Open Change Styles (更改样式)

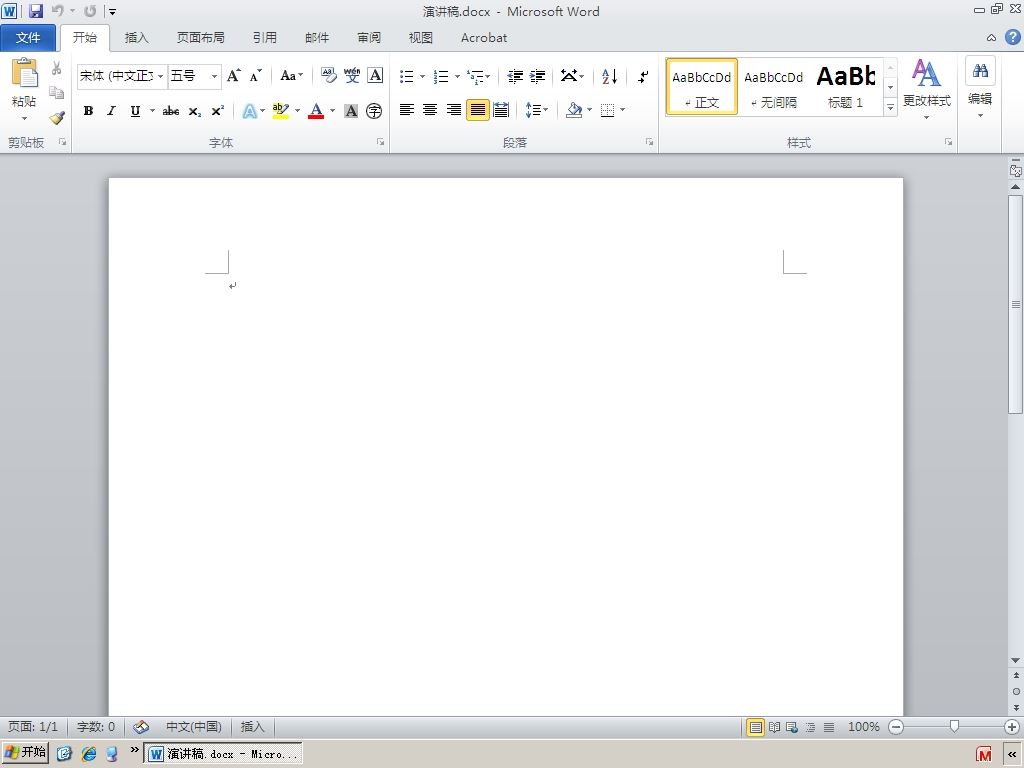(x=926, y=88)
